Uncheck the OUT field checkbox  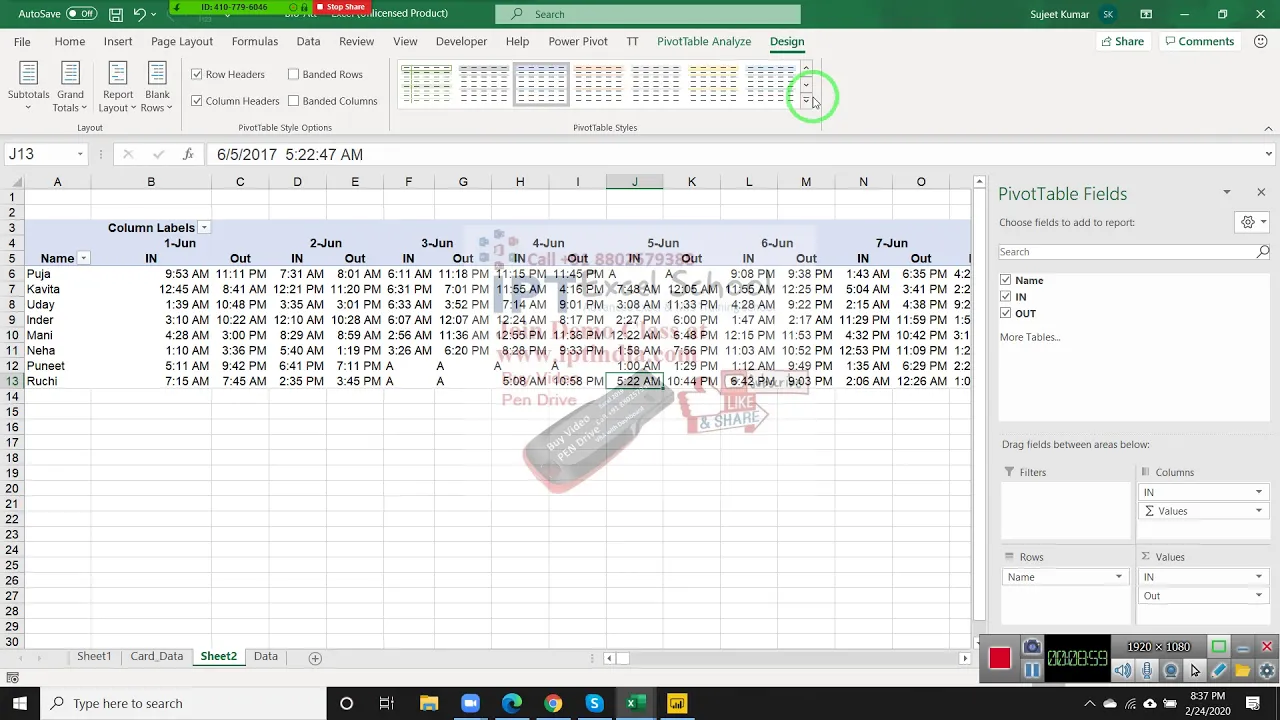(x=1006, y=313)
